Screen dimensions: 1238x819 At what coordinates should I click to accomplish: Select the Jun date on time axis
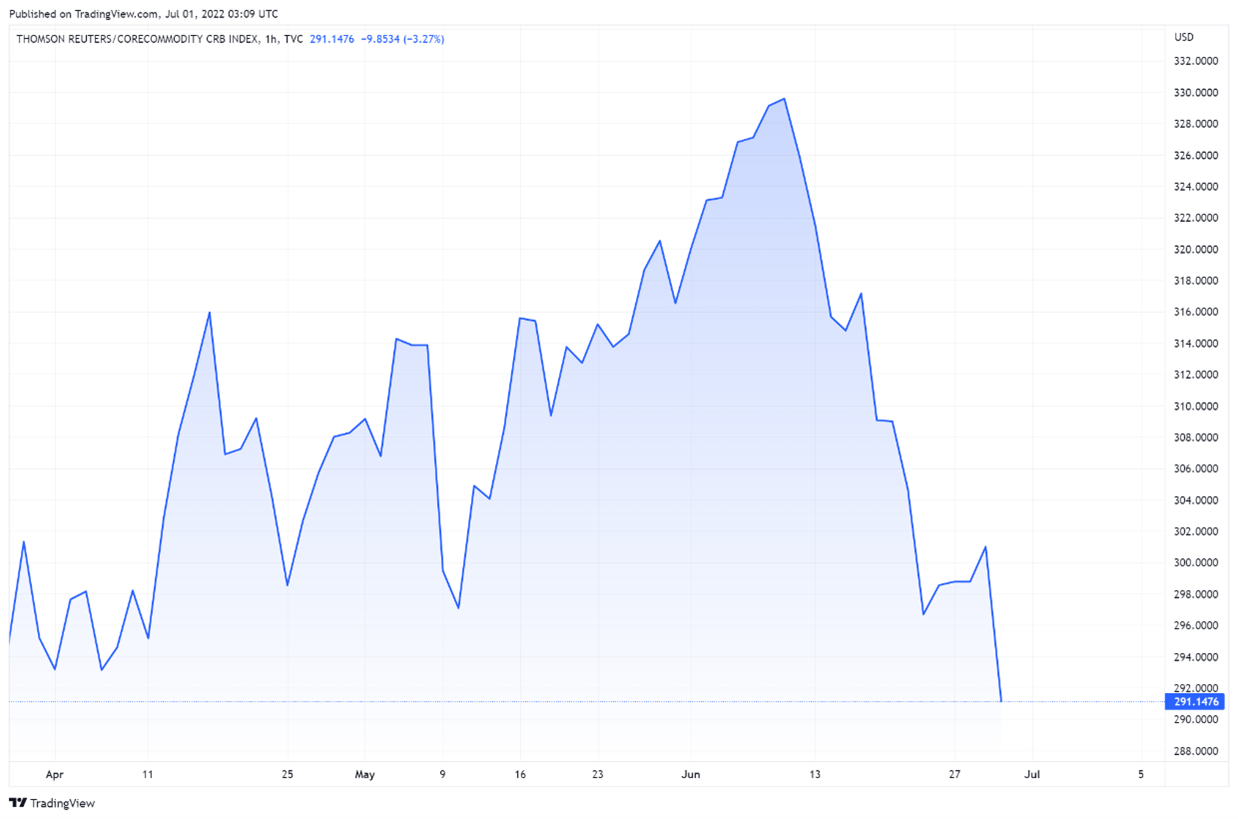point(690,775)
